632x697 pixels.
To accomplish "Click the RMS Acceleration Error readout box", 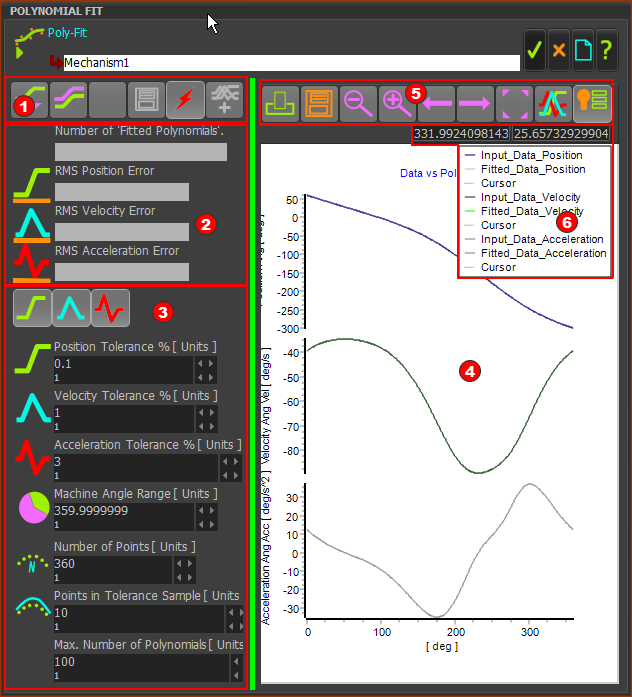I will pos(122,272).
